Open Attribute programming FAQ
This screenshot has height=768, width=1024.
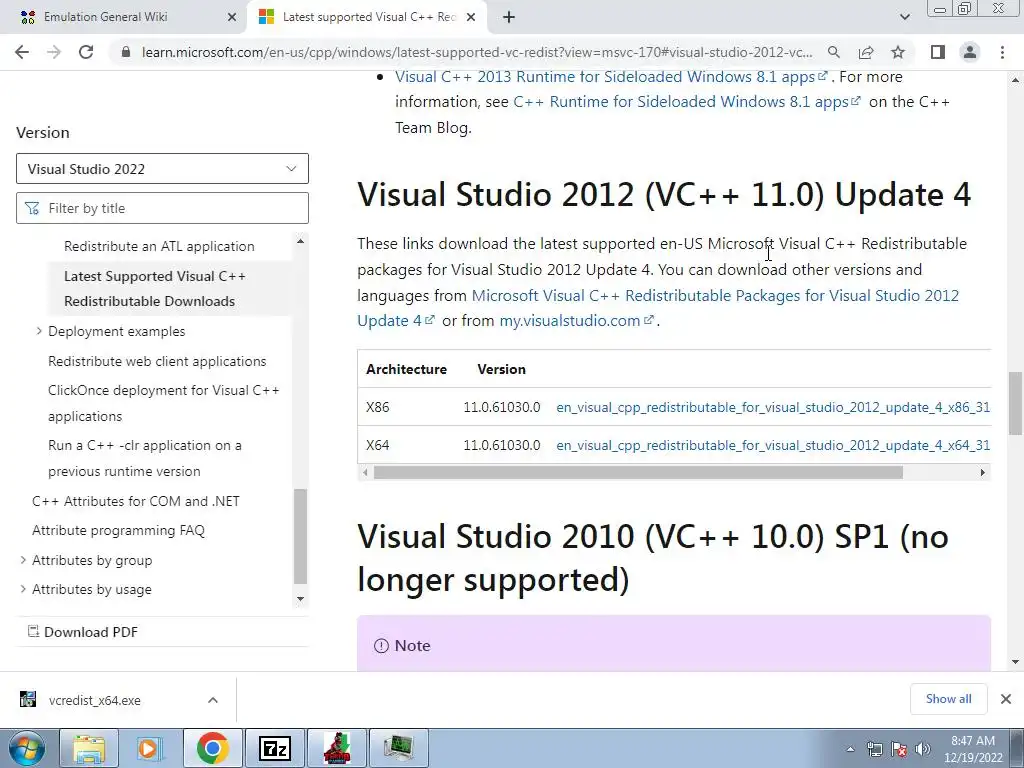[x=118, y=530]
